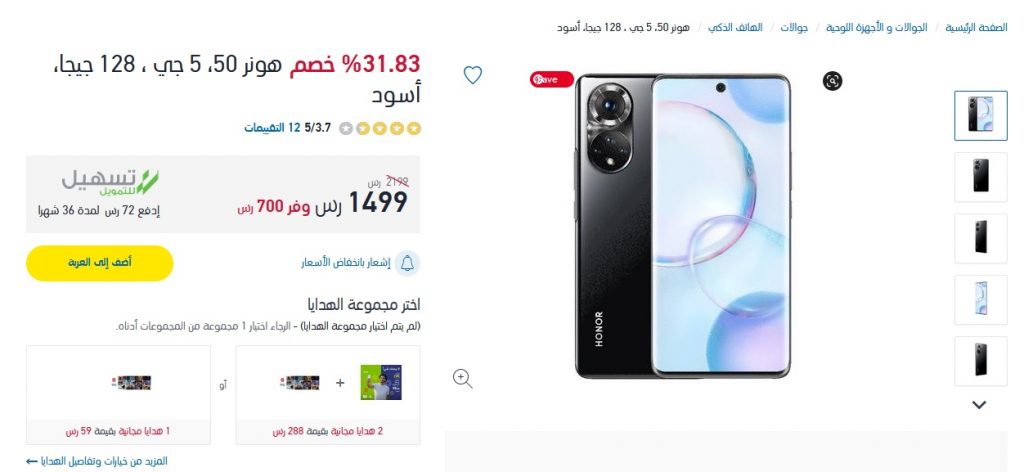Click the price drop notification bell icon
1024x472 pixels.
[x=408, y=263]
